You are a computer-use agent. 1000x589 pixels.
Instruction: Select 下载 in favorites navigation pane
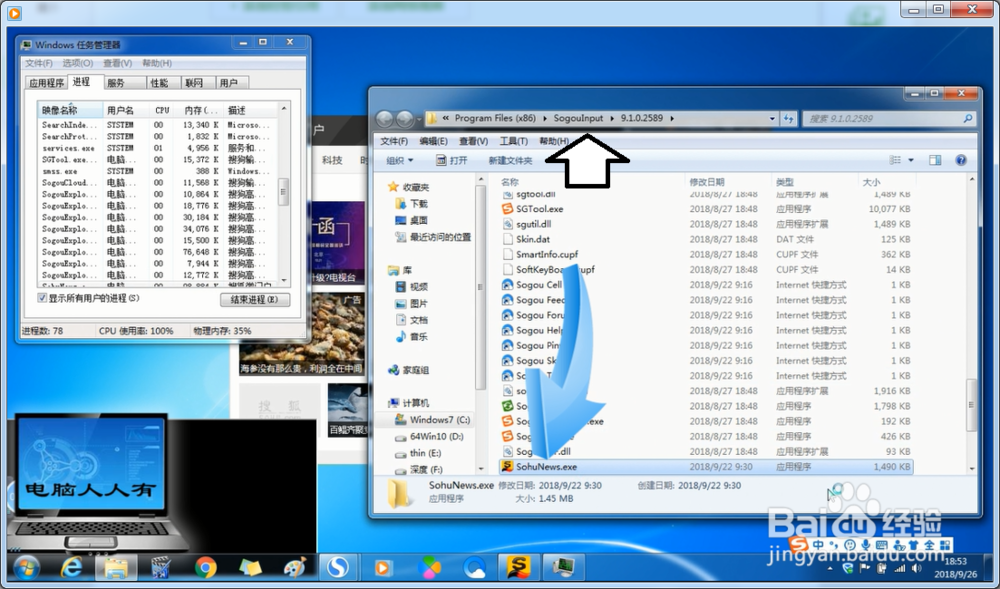click(411, 204)
